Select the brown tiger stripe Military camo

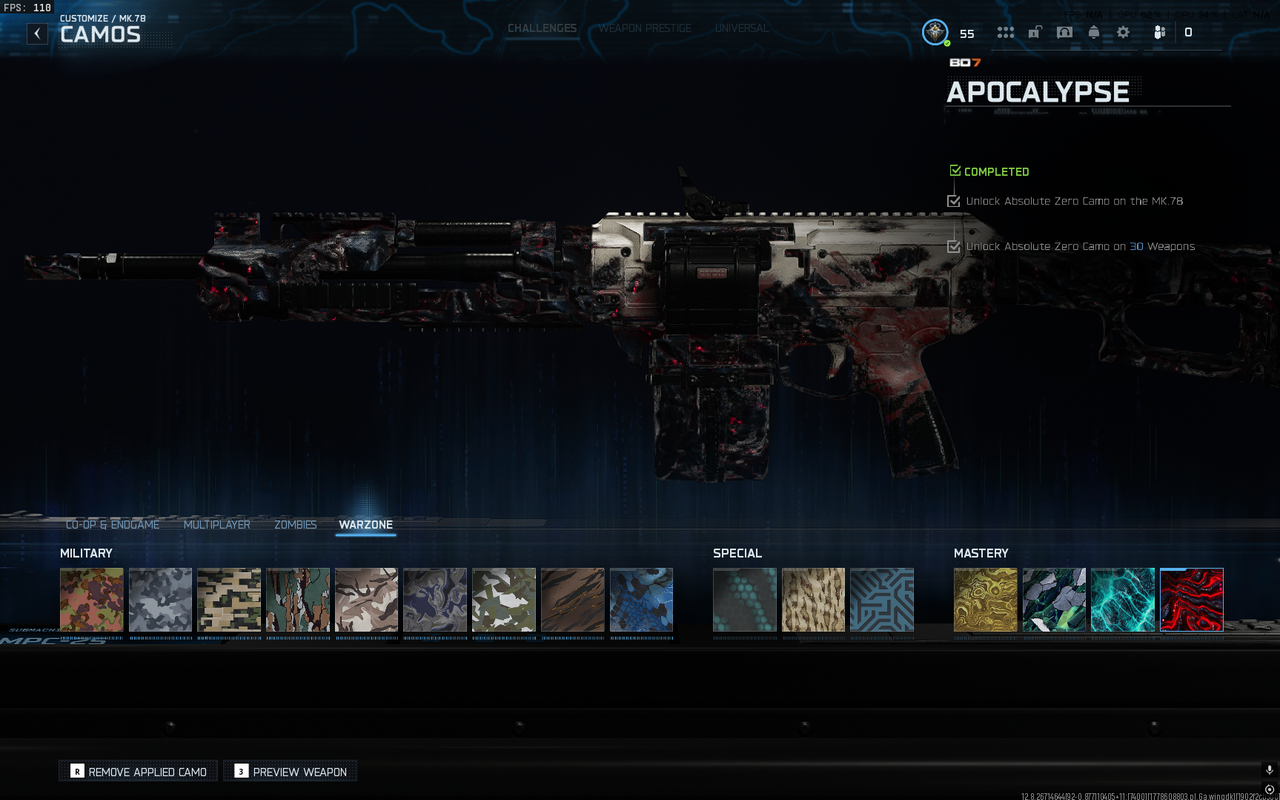click(573, 600)
